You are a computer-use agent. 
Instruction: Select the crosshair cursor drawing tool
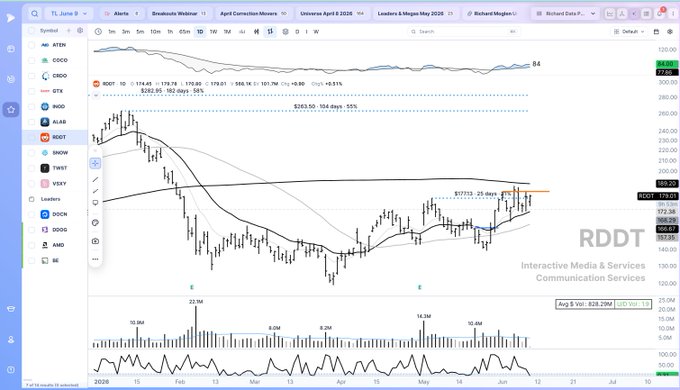(95, 163)
